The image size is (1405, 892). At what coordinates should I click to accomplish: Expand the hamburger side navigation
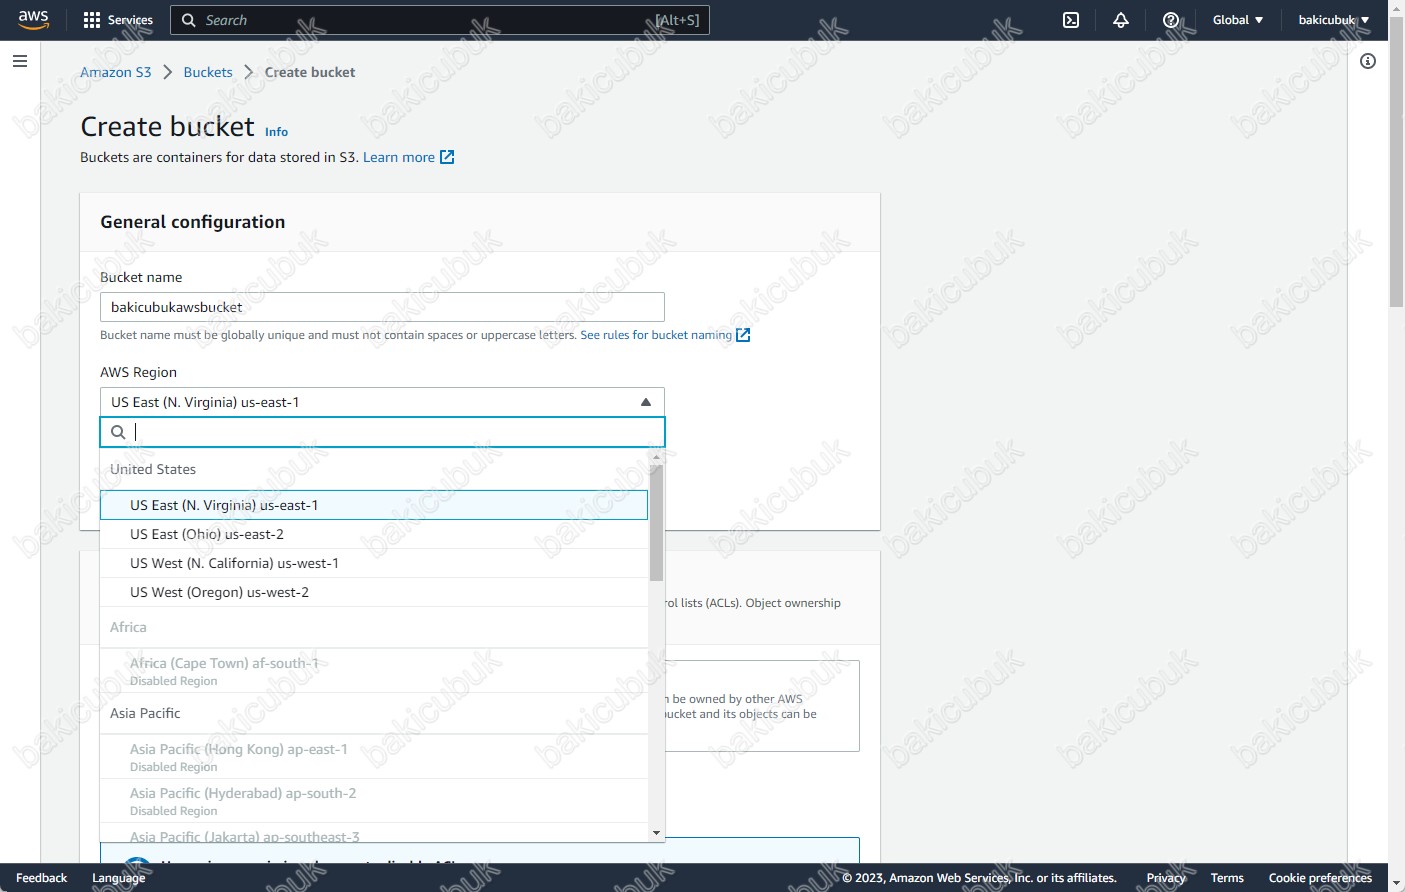19,61
